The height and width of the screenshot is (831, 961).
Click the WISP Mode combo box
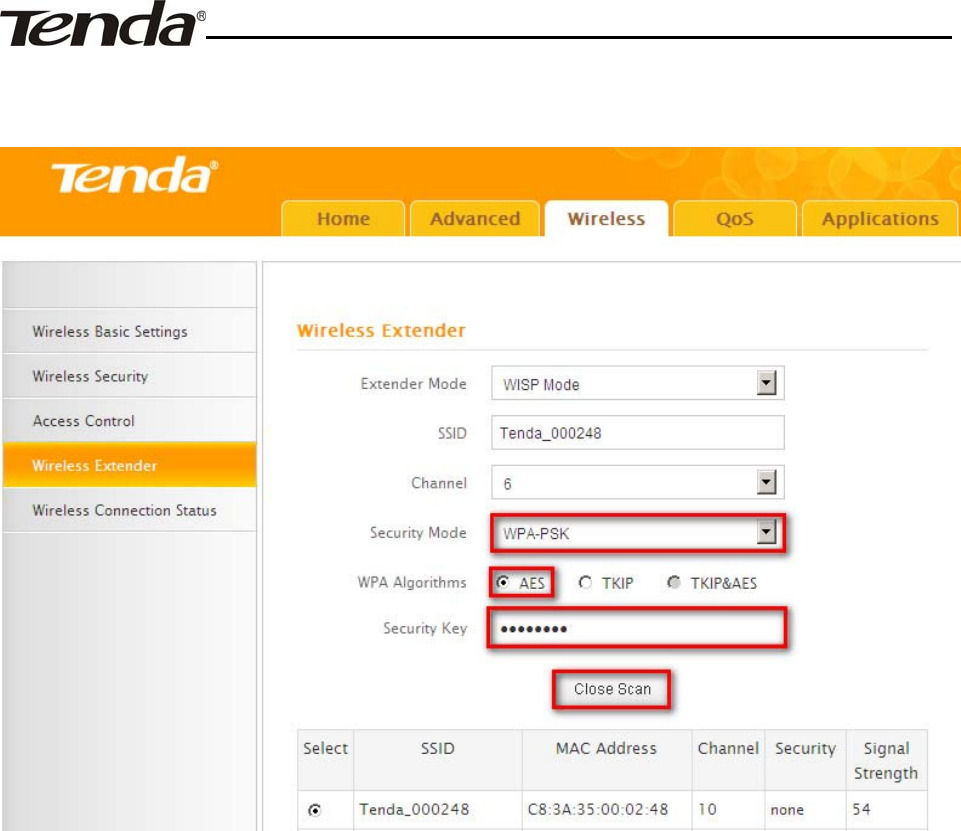(637, 384)
